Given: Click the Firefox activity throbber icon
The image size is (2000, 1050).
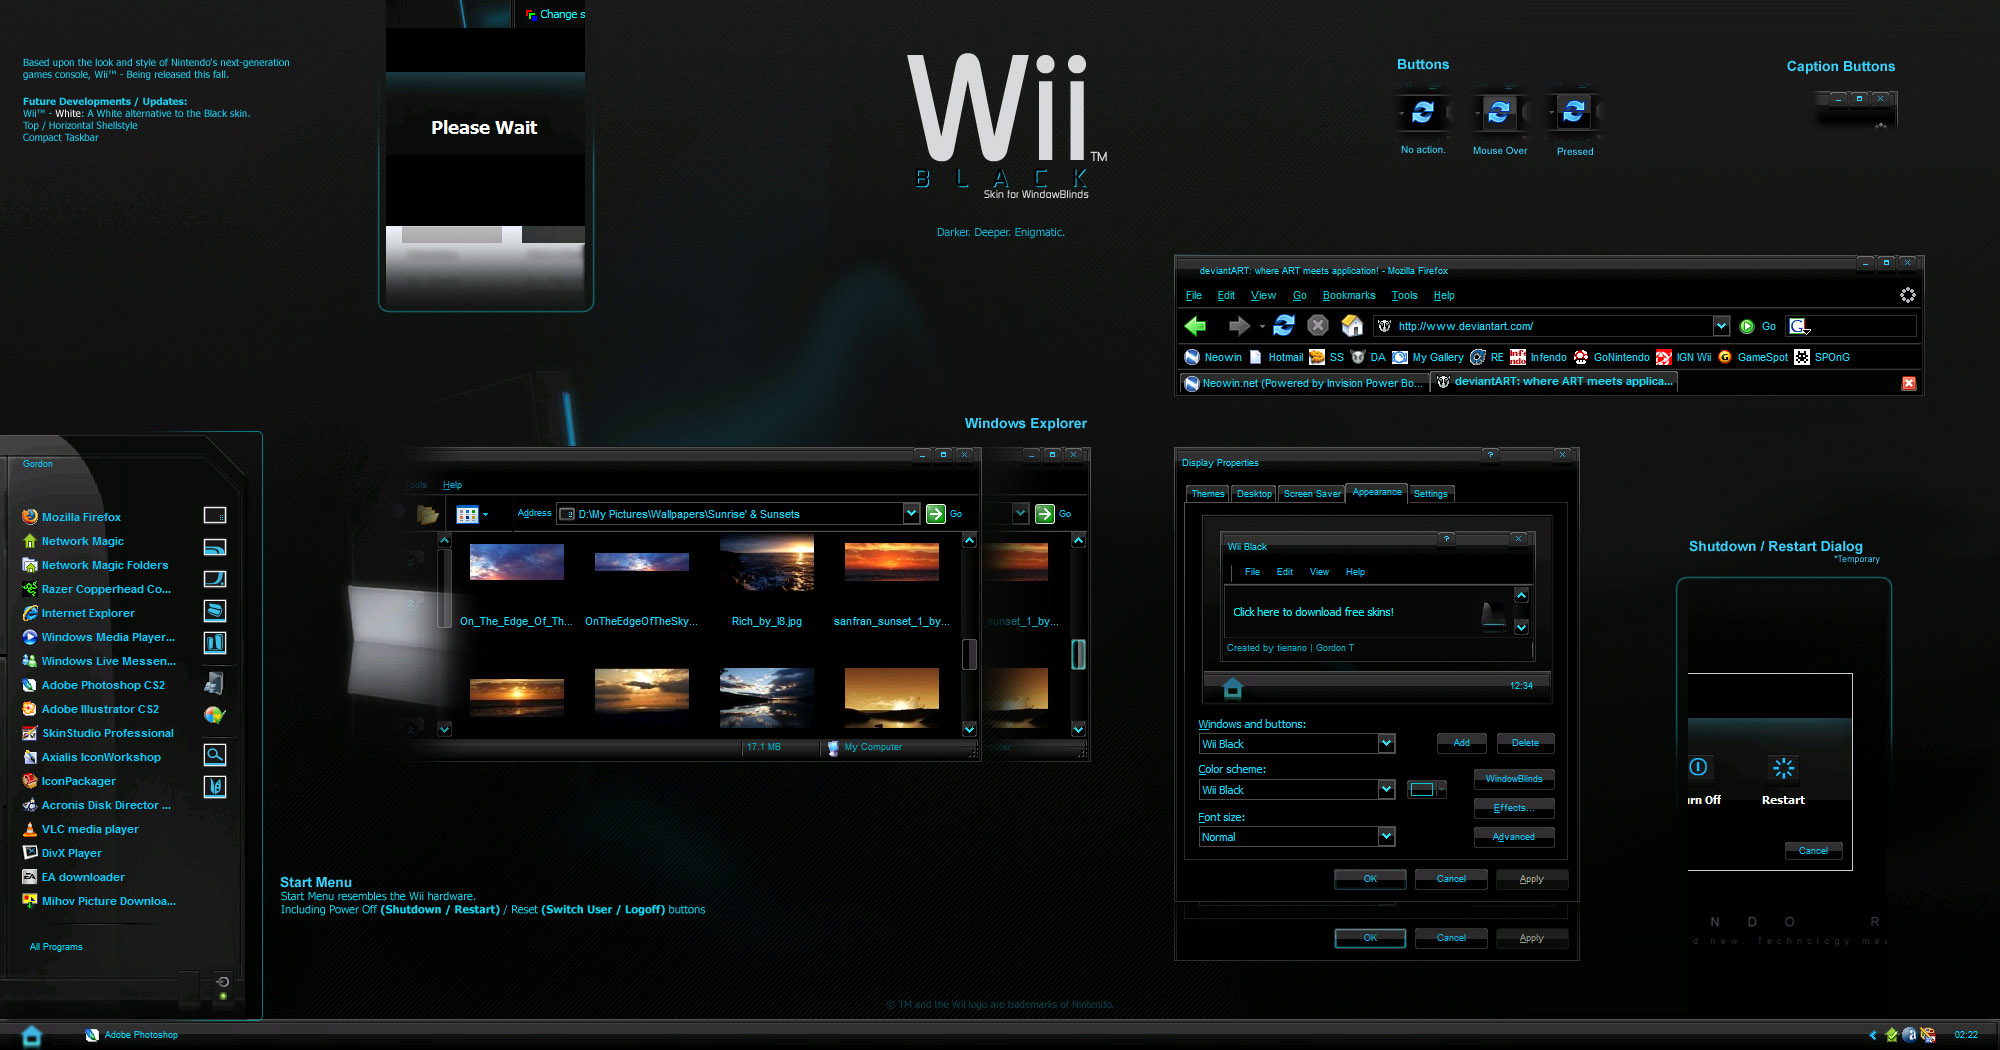Looking at the screenshot, I should 1907,295.
